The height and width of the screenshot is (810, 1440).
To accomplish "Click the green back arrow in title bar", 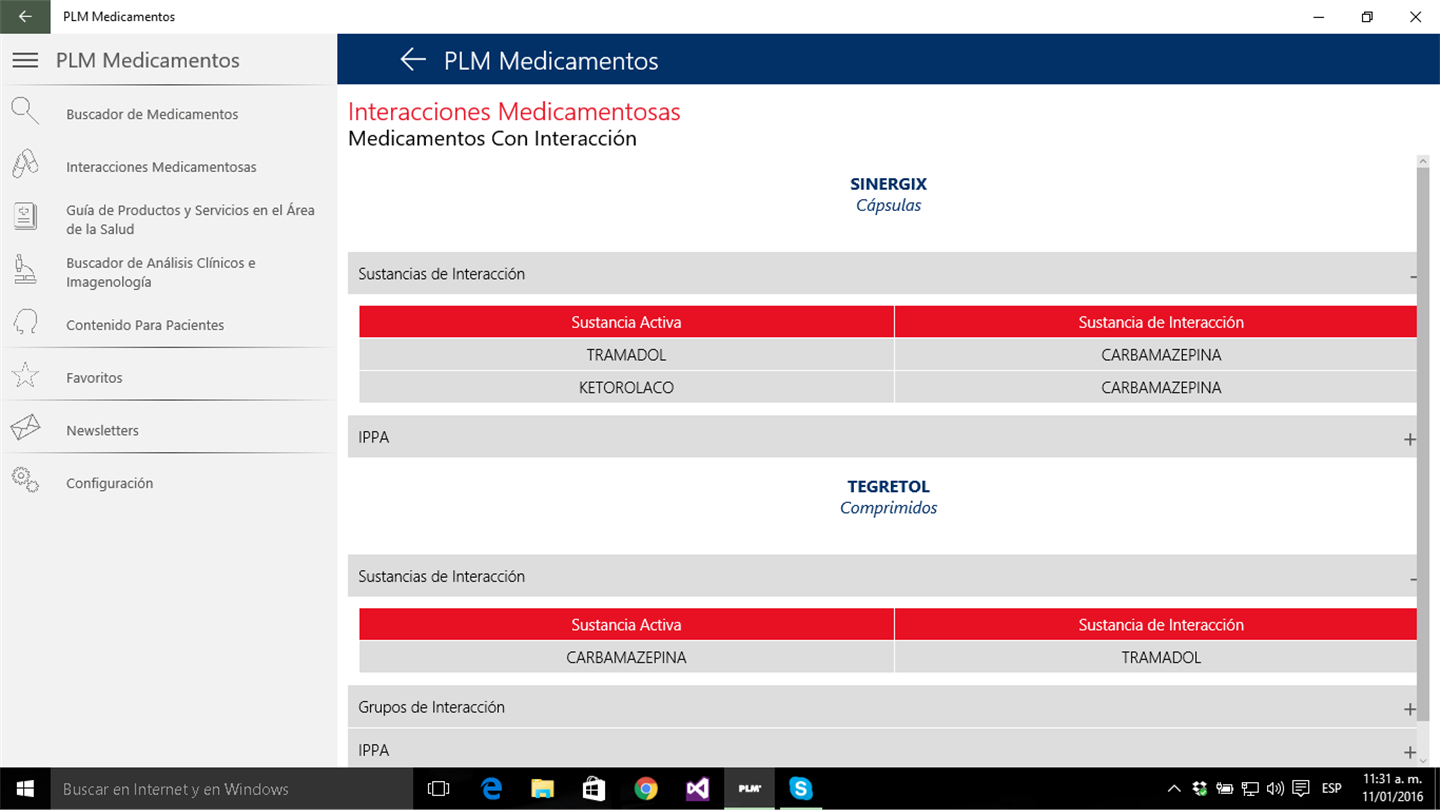I will click(25, 16).
